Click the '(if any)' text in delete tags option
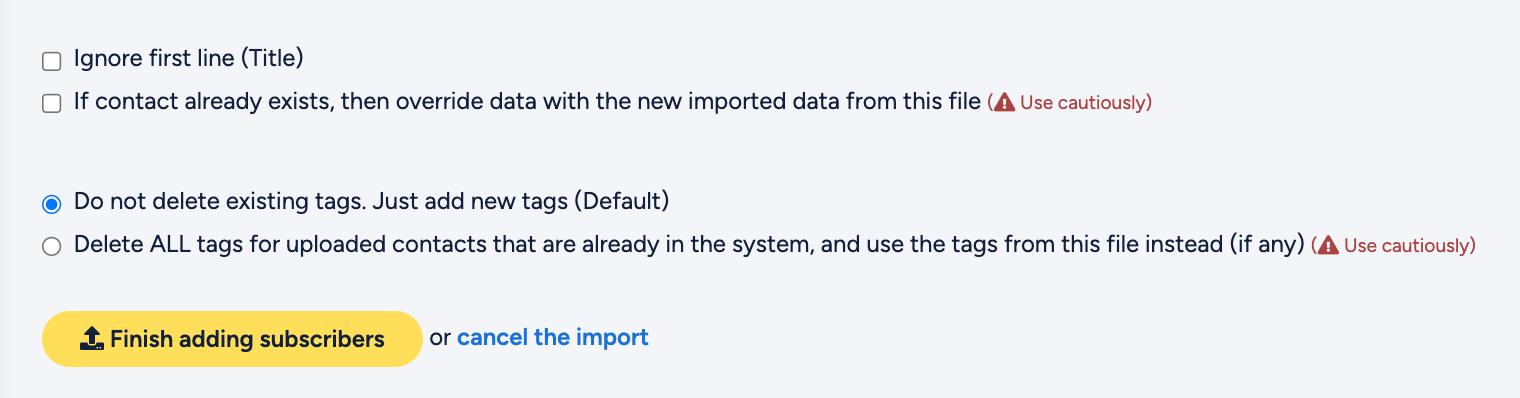 point(1267,244)
